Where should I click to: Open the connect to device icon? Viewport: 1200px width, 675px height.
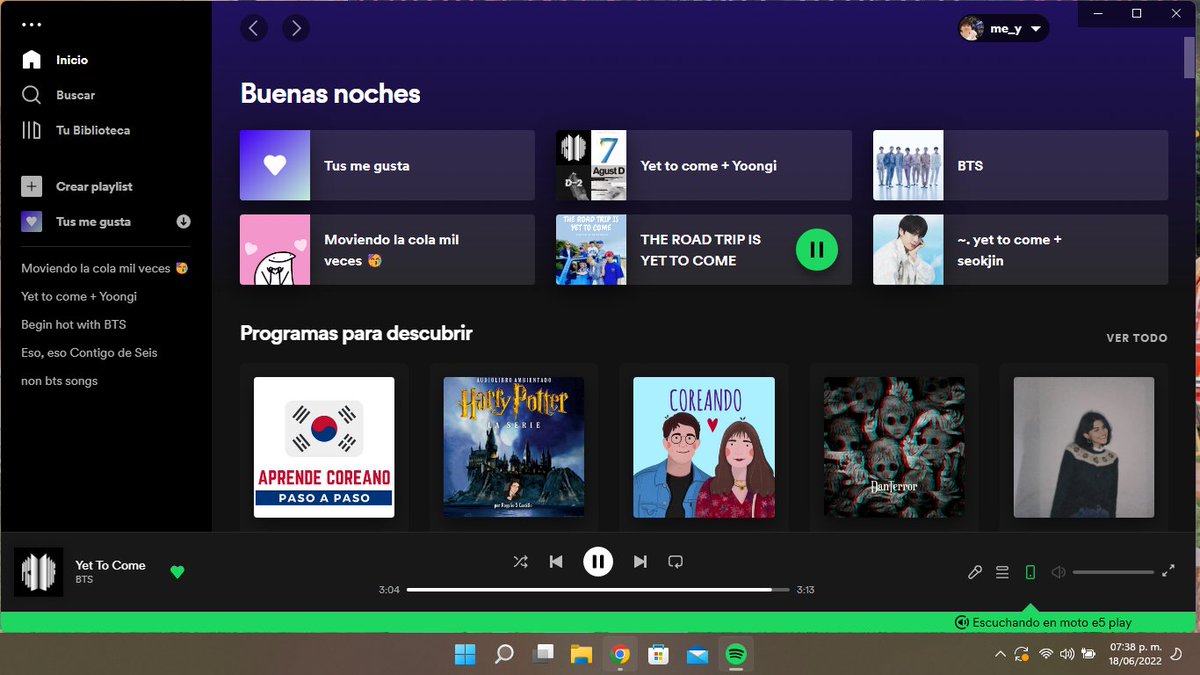[1030, 572]
